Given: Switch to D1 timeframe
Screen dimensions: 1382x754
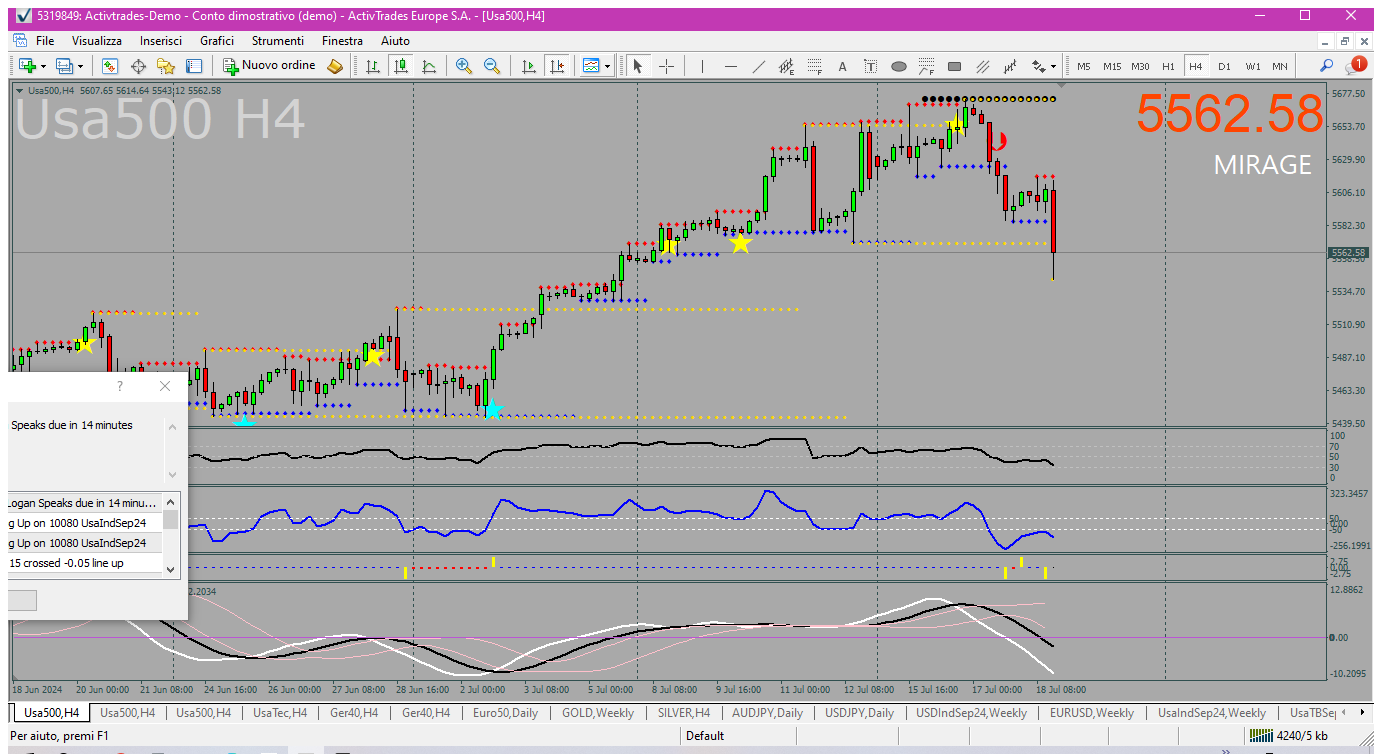Looking at the screenshot, I should (1224, 66).
